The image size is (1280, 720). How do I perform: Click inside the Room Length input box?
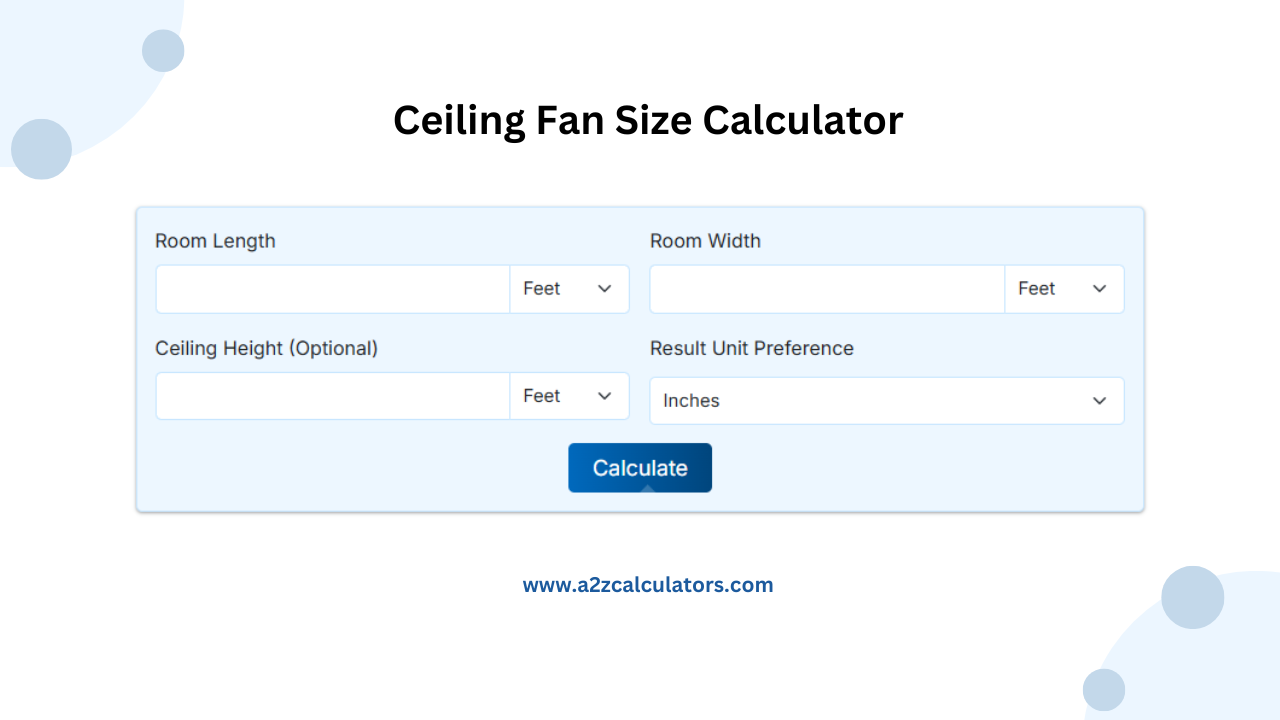331,288
